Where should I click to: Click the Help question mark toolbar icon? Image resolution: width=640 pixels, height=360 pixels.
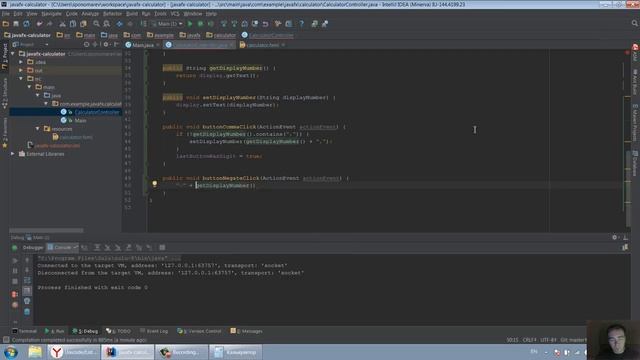(x=302, y=24)
